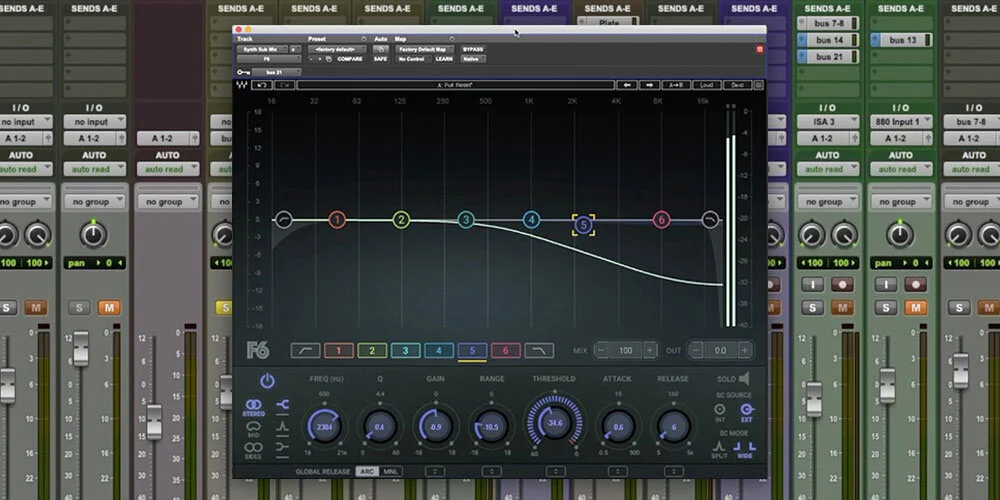Decrease OUT value with minus button
Screen dimensions: 1000x500
(696, 350)
